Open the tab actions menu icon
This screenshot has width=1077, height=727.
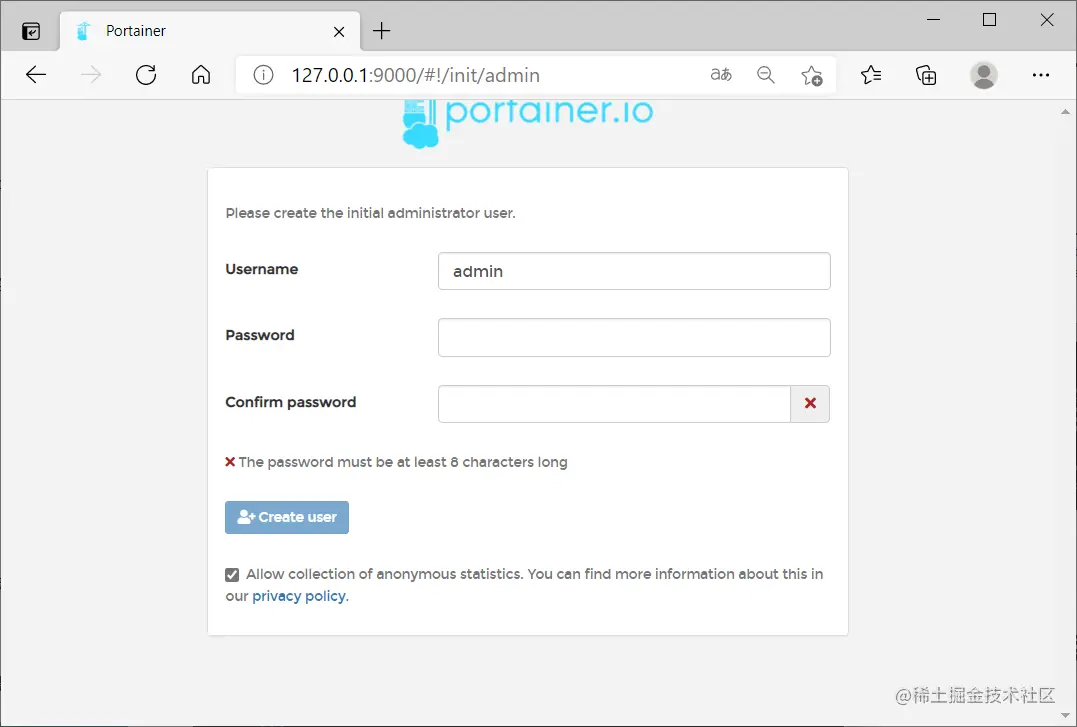tap(31, 31)
